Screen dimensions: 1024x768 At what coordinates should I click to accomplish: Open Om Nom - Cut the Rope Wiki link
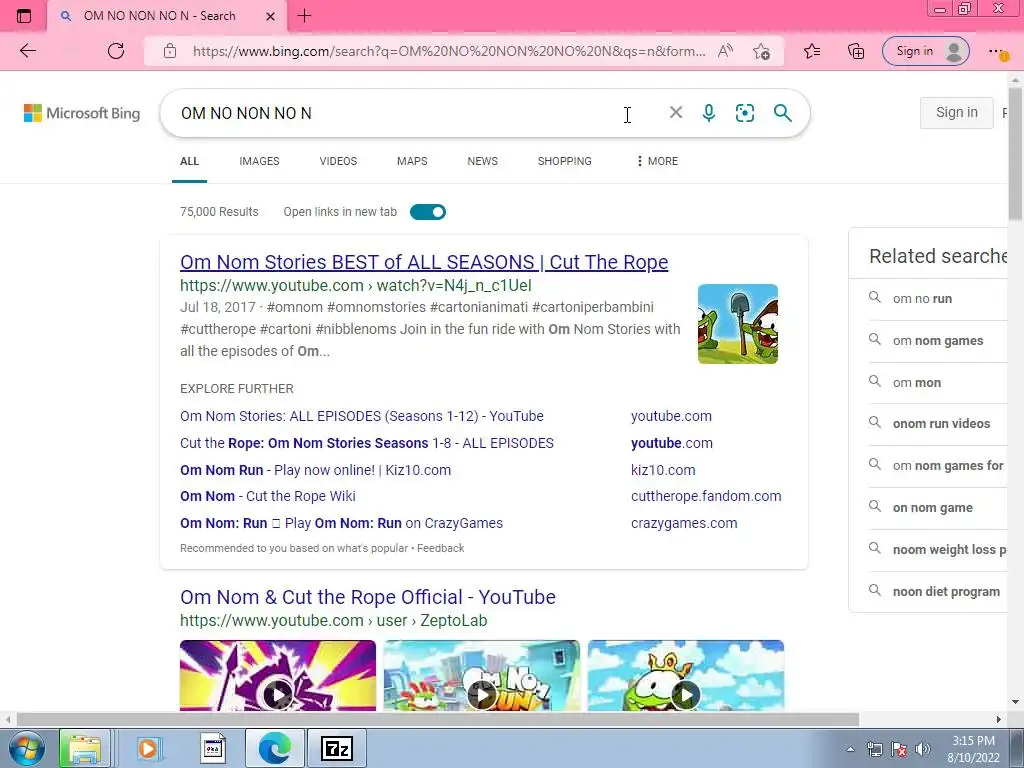click(268, 496)
